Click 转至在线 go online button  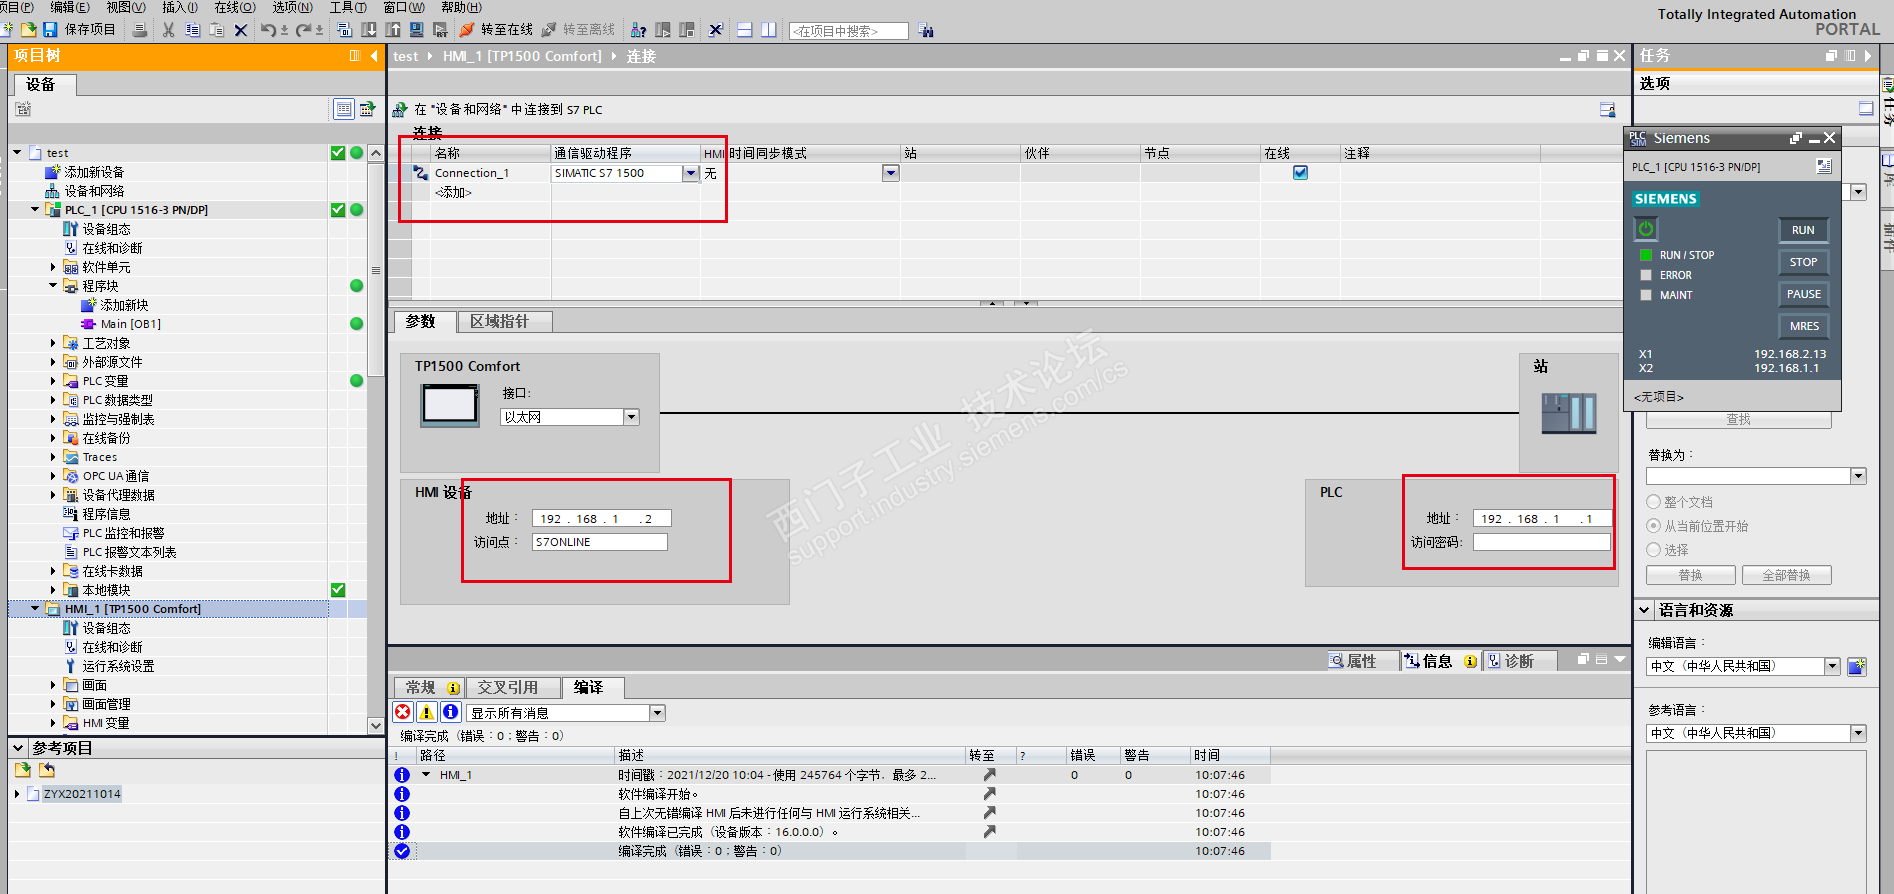496,30
